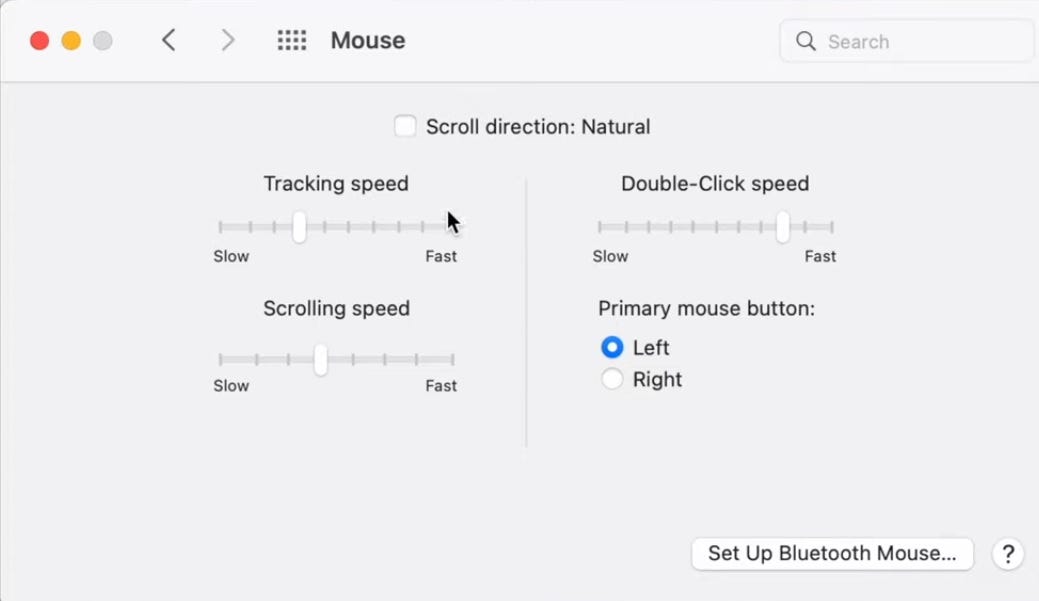Open help with the question mark button
Image resolution: width=1039 pixels, height=601 pixels.
(1008, 554)
